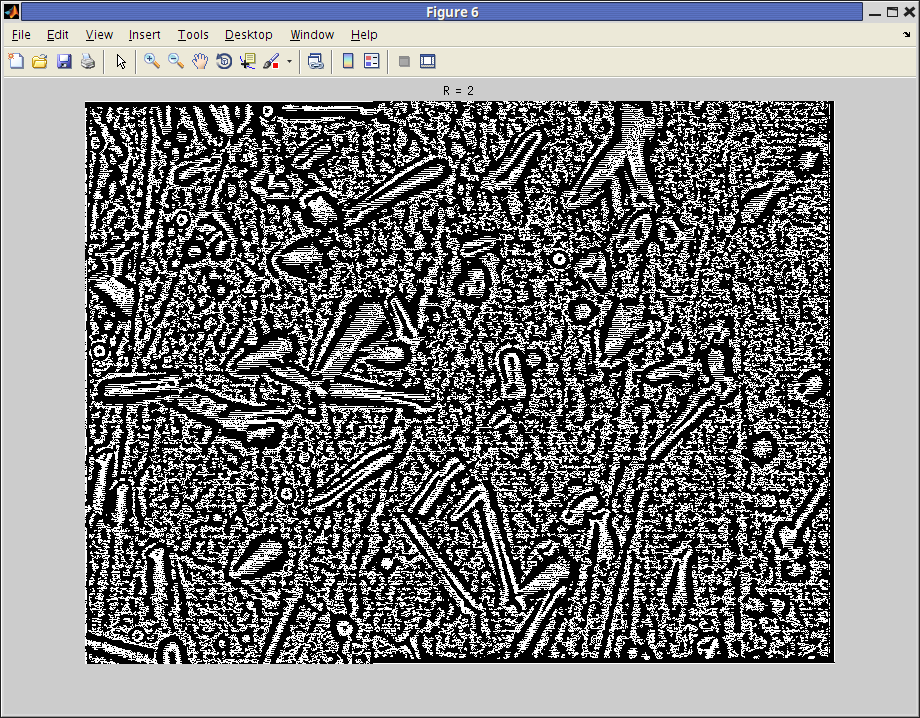The width and height of the screenshot is (920, 718).
Task: Click the Link Plot icon
Action: tap(316, 61)
